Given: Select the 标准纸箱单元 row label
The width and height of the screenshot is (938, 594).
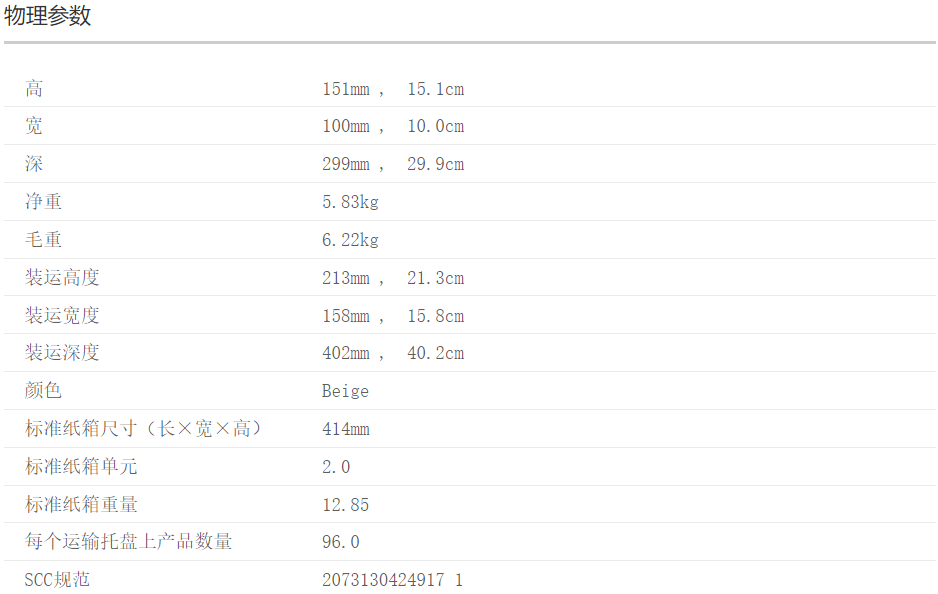Looking at the screenshot, I should (x=81, y=467).
